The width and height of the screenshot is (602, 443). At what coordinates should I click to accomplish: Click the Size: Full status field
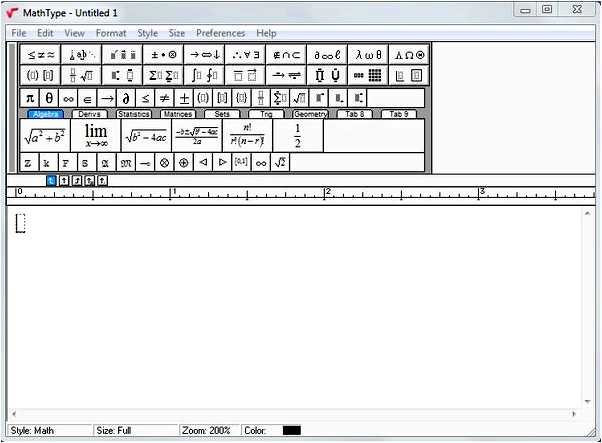136,430
